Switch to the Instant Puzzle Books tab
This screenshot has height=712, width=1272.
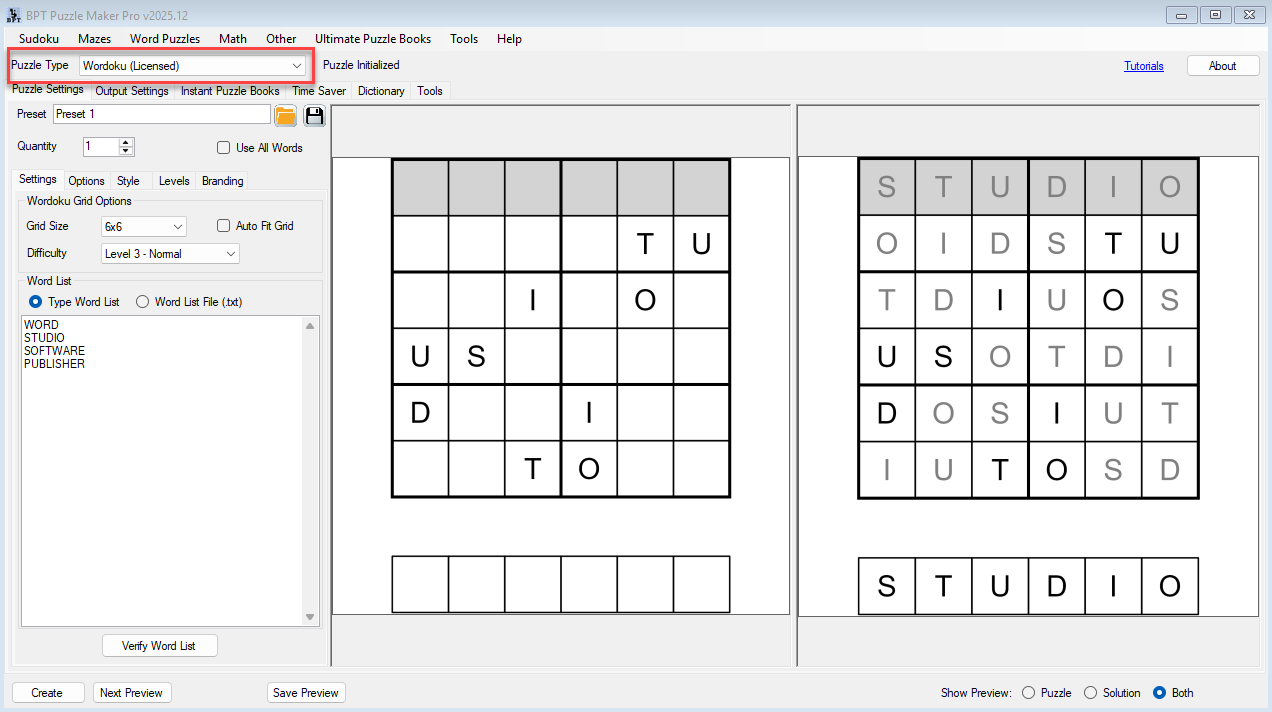230,91
